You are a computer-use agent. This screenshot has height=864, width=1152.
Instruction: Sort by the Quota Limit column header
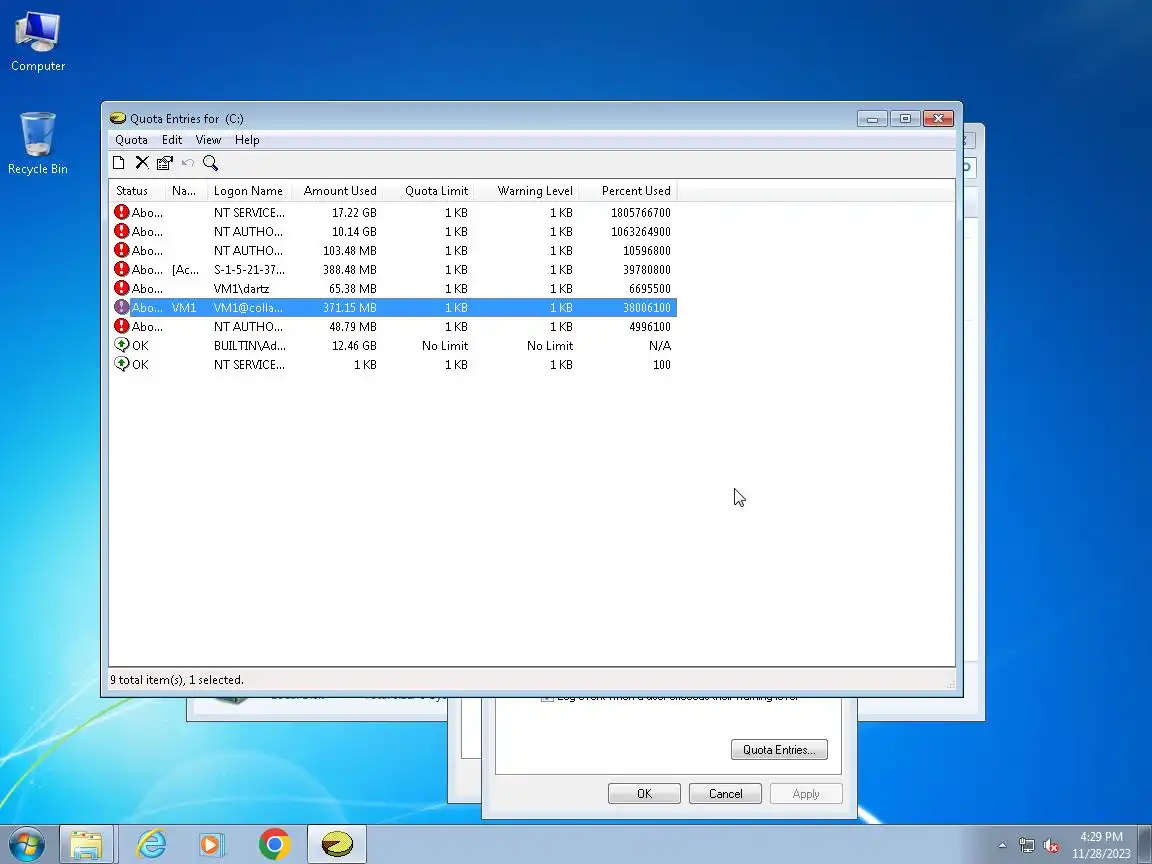pos(428,190)
